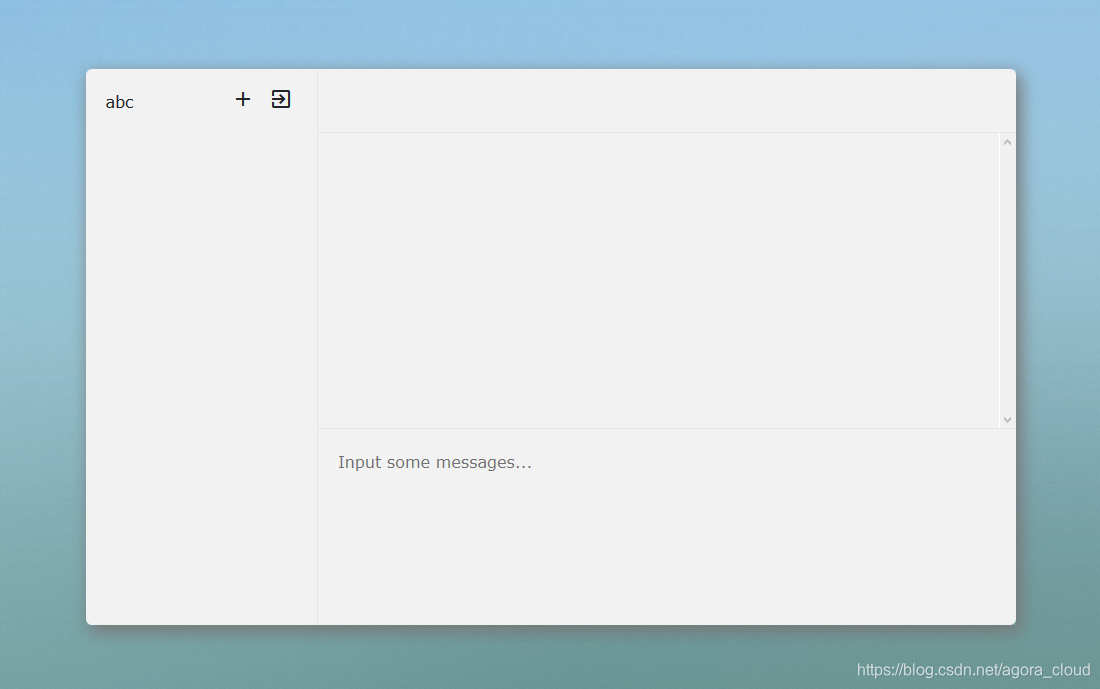Click the logout arrow-in-box icon

pyautogui.click(x=281, y=99)
